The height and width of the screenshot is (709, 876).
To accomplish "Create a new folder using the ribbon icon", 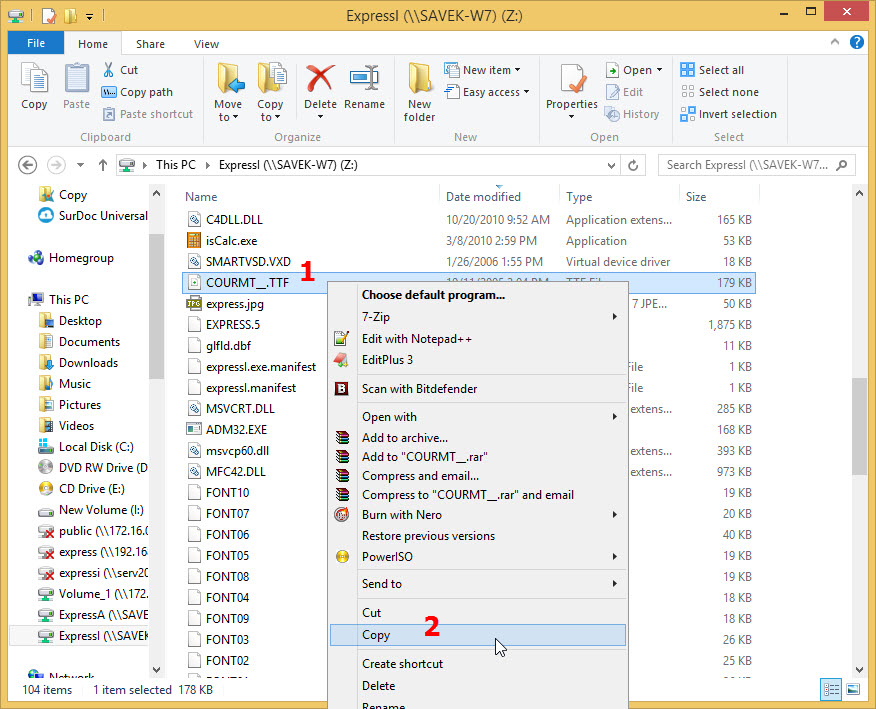I will (x=419, y=90).
